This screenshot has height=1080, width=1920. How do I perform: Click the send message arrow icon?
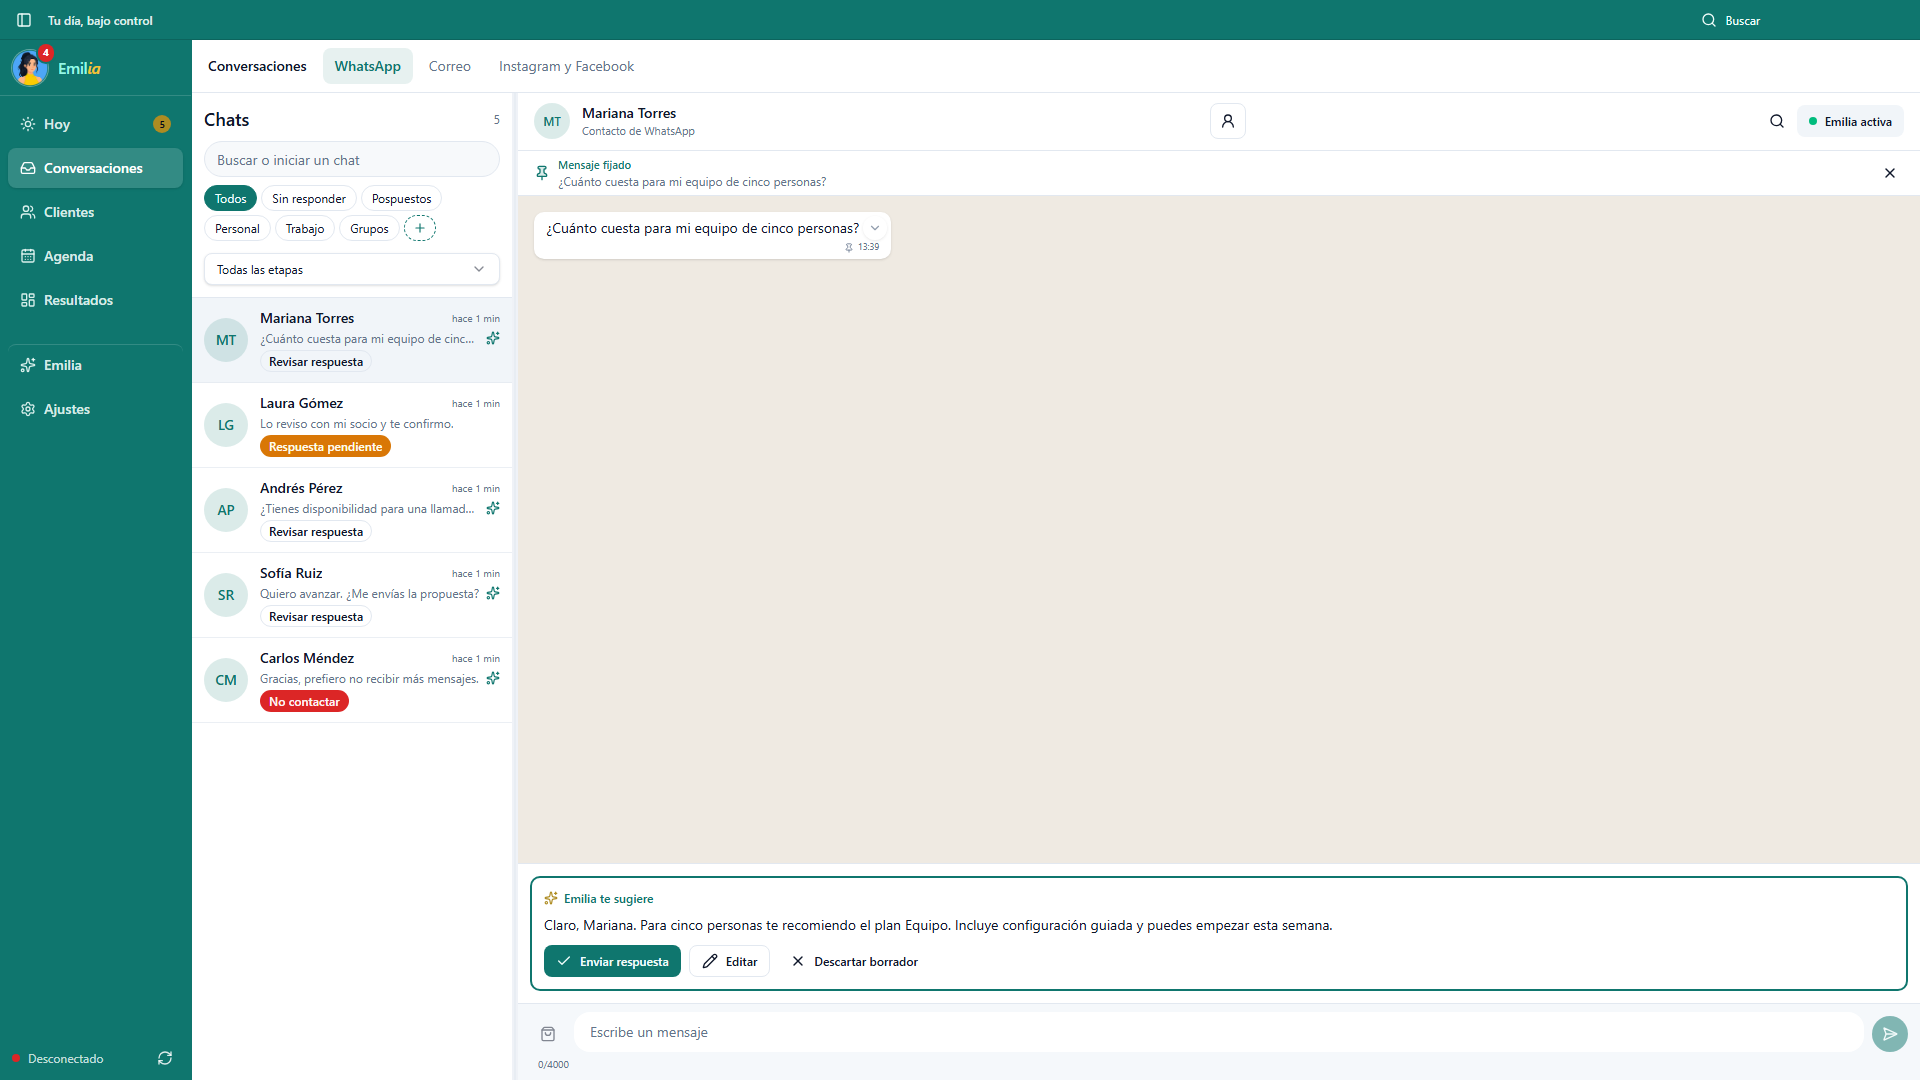1889,1033
